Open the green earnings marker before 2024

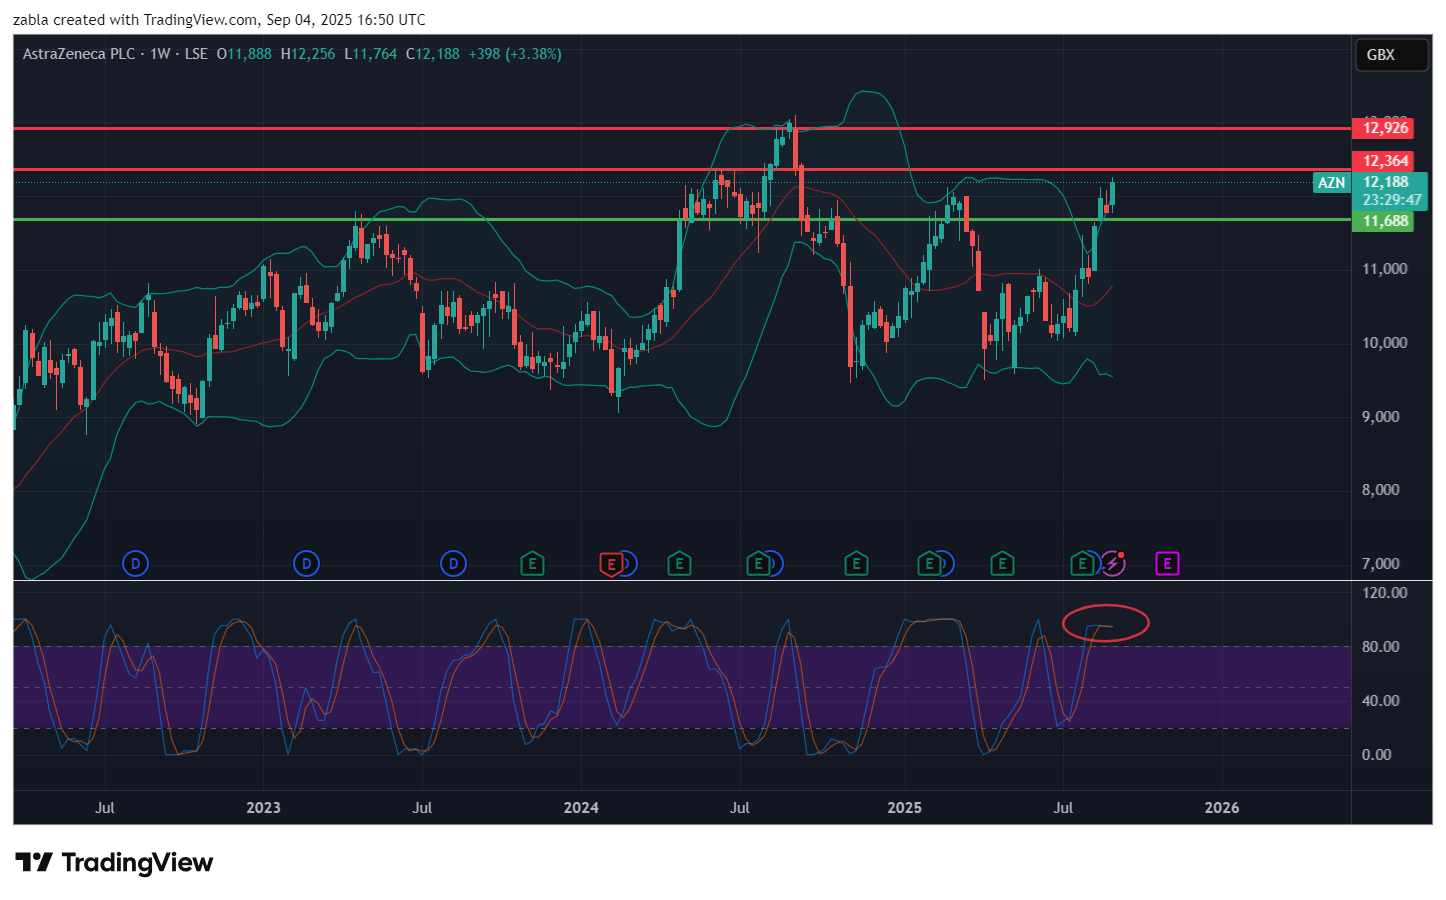pyautogui.click(x=532, y=564)
